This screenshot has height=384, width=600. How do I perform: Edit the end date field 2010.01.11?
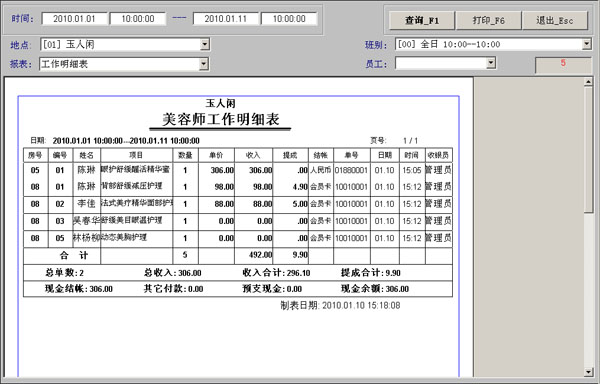[x=225, y=19]
